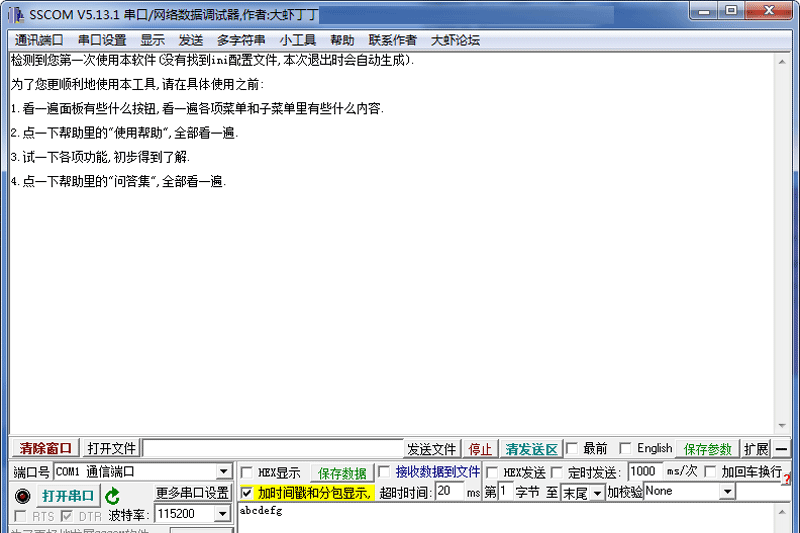The image size is (800, 533).
Task: Open the 串口设置 menu
Action: pos(102,40)
